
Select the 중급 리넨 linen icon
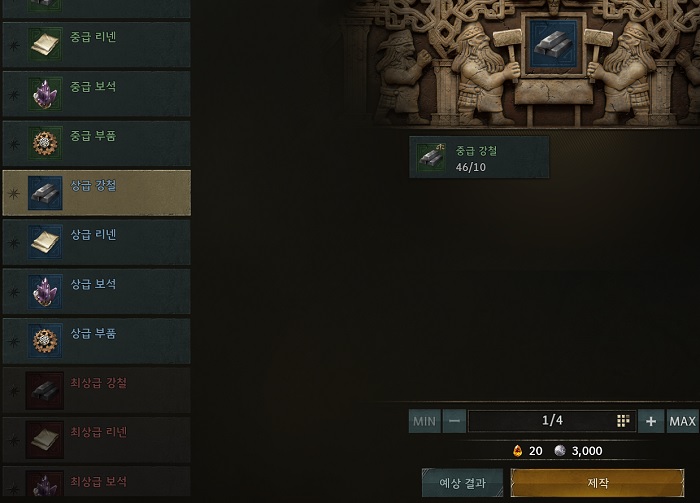45,44
